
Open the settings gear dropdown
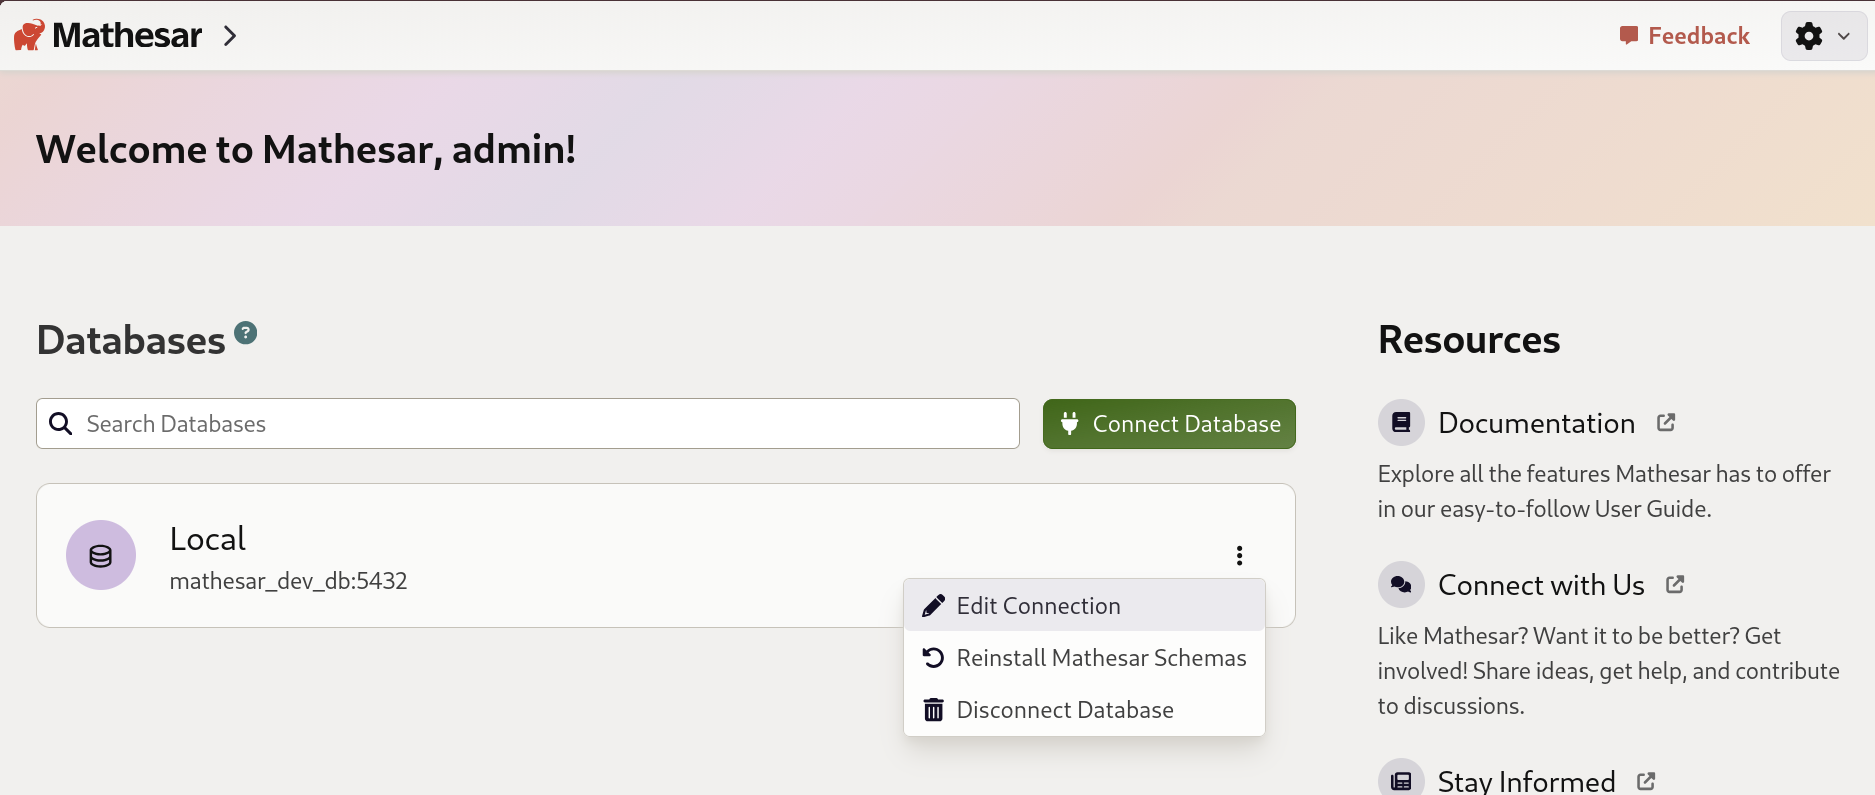[x=1822, y=35]
